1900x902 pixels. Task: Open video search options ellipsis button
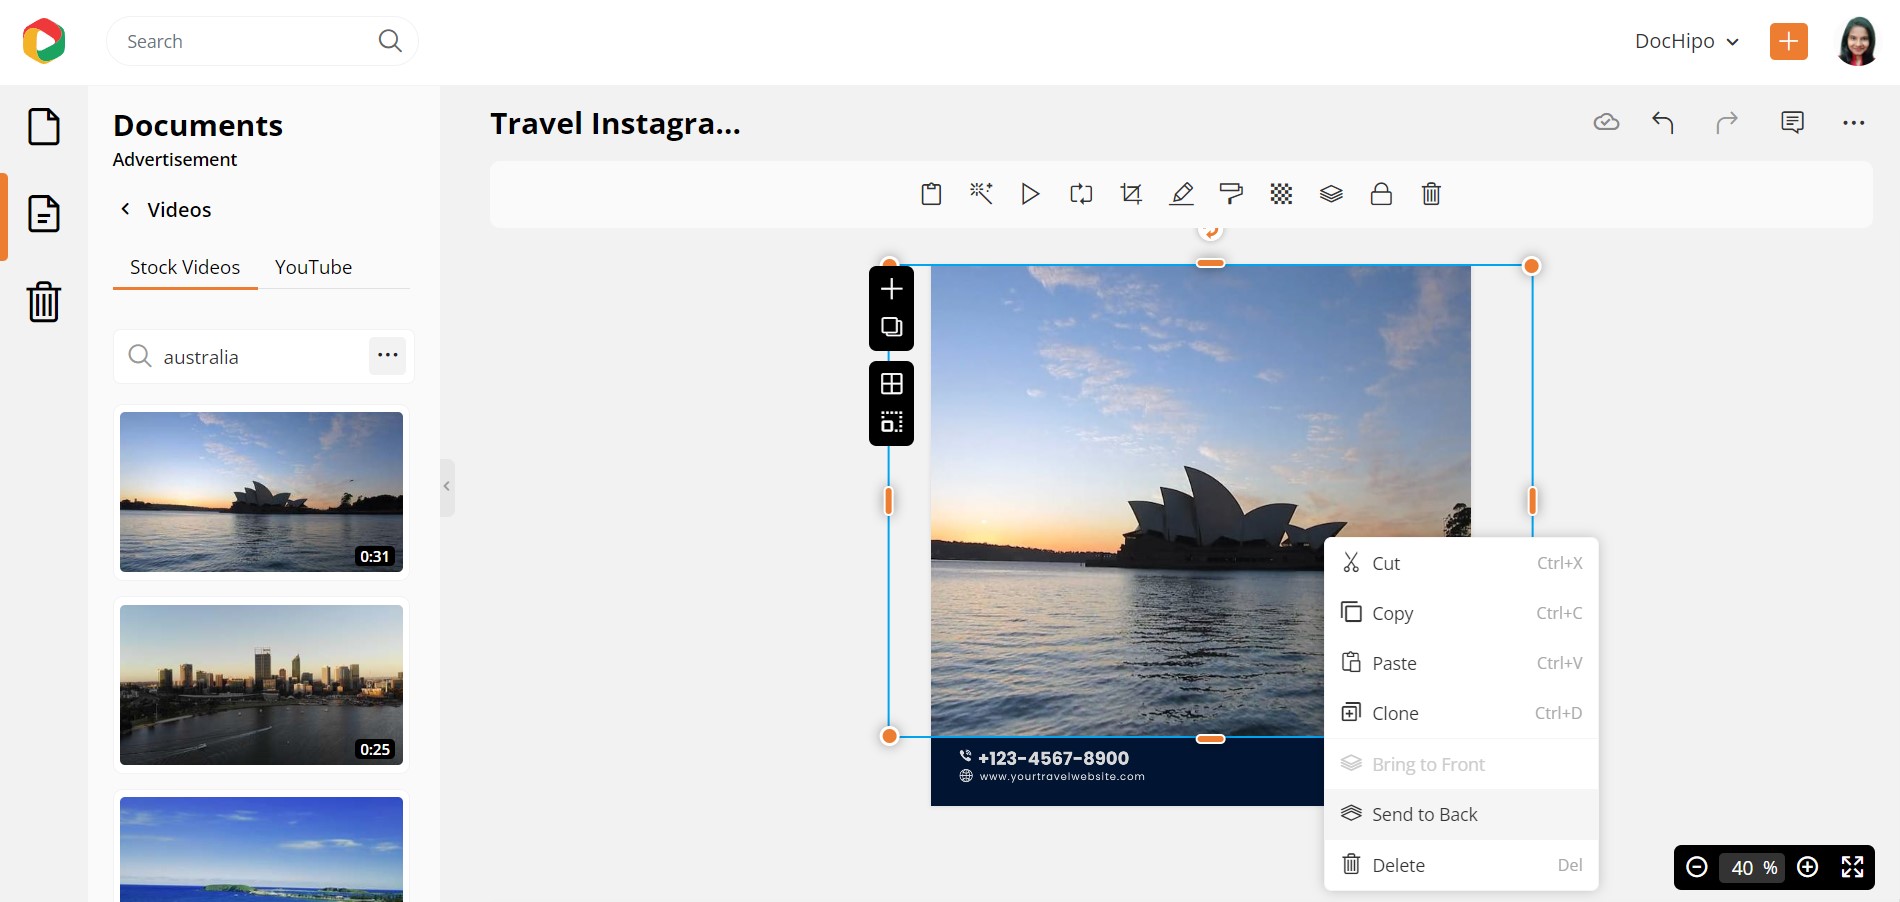click(388, 356)
